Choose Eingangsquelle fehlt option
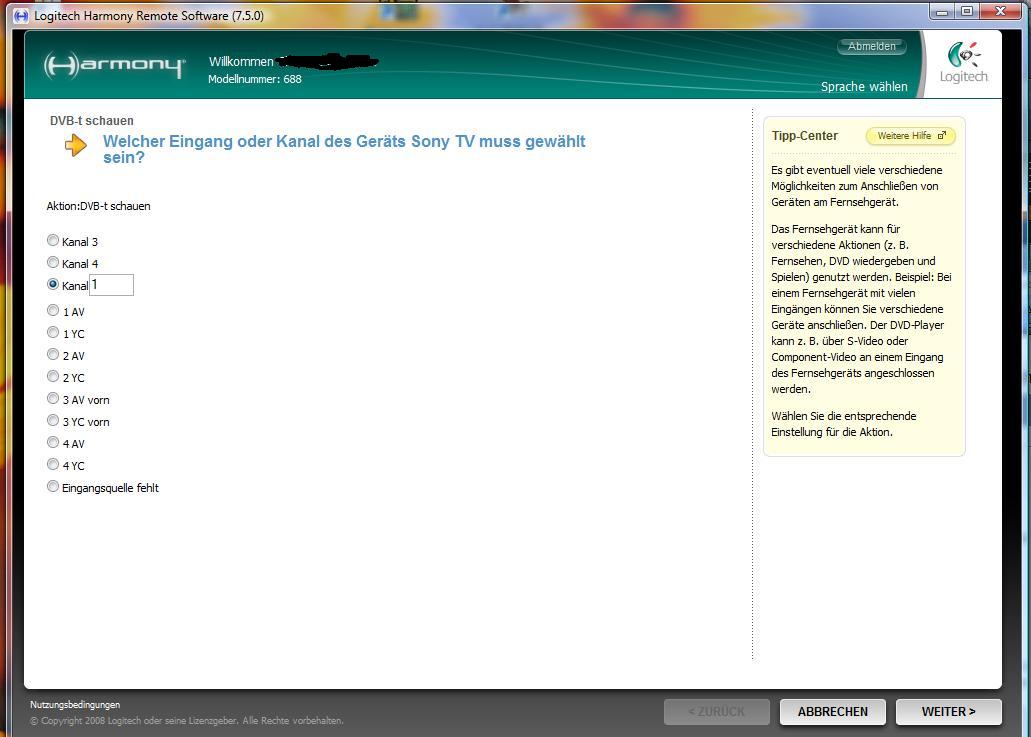1031x737 pixels. 53,487
